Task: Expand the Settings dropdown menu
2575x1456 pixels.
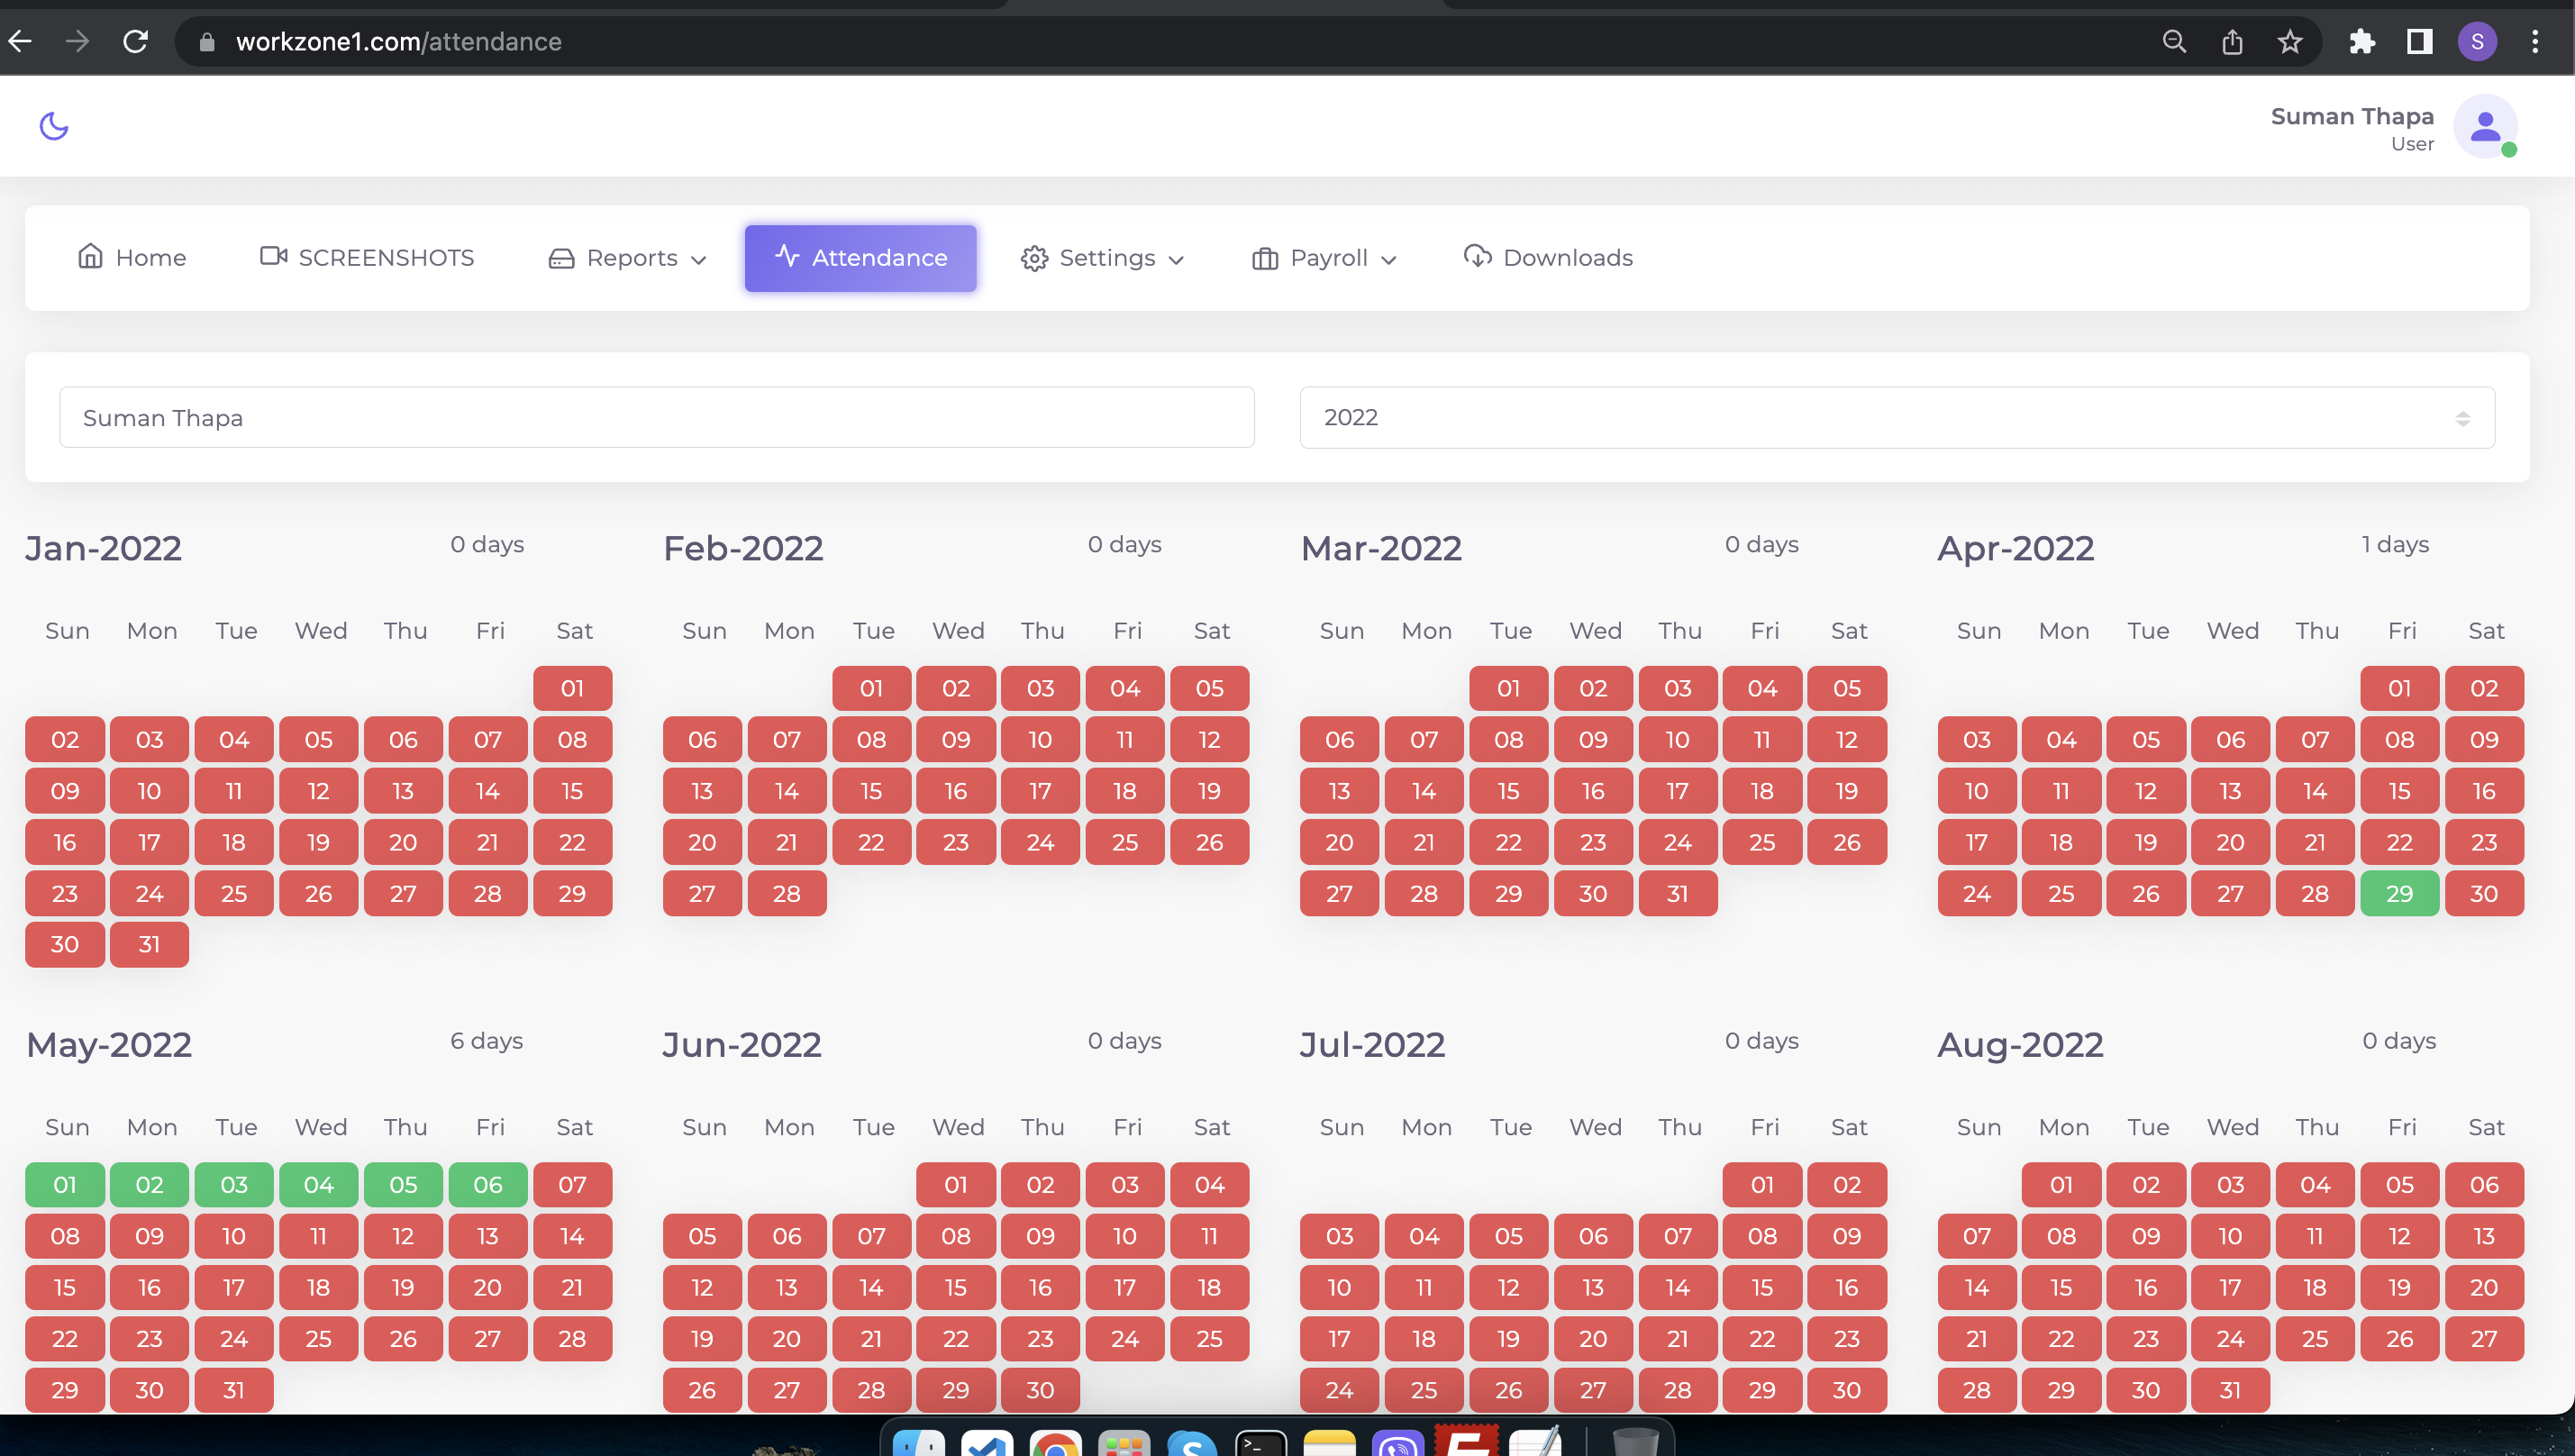Action: (x=1102, y=258)
